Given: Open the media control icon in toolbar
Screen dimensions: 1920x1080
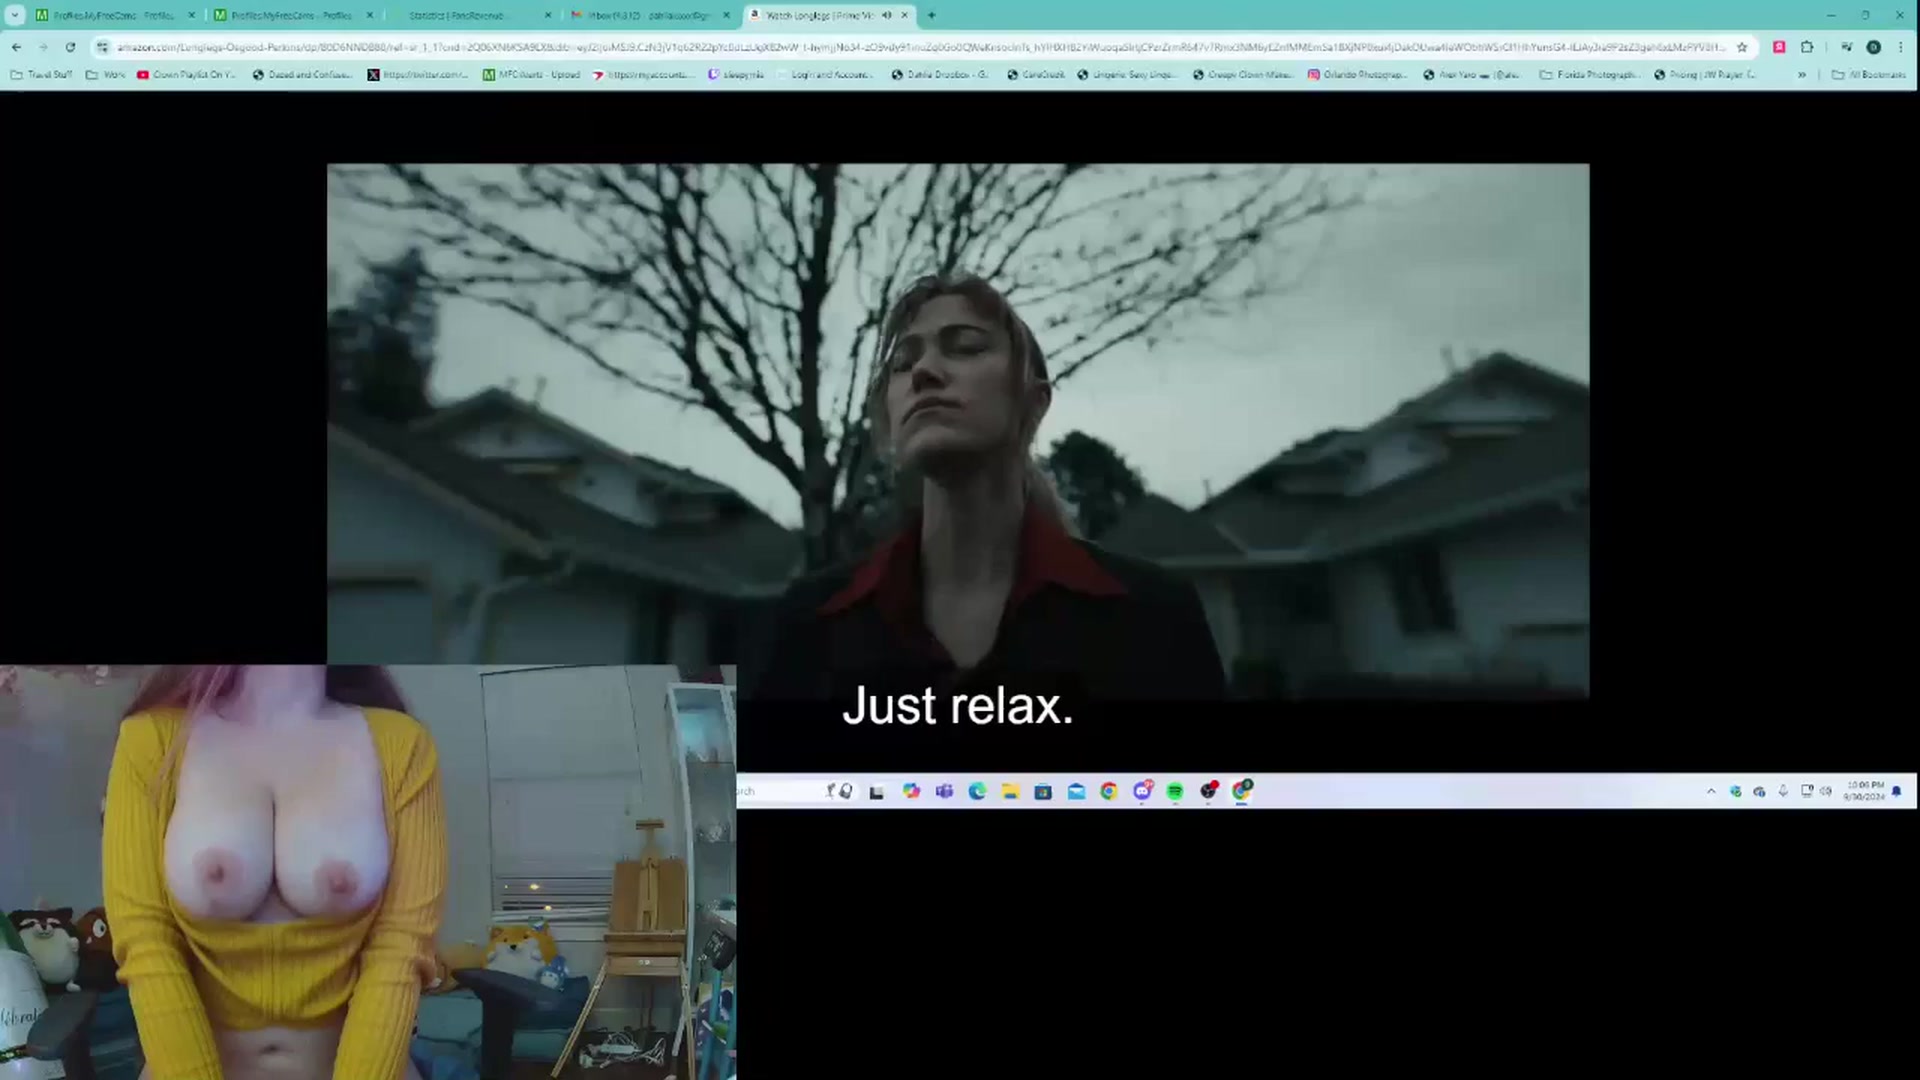Looking at the screenshot, I should pyautogui.click(x=1846, y=47).
